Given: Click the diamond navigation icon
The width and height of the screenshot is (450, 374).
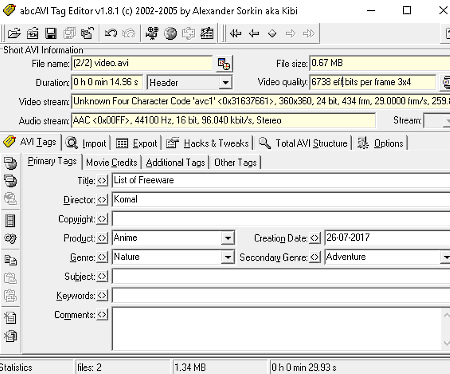Looking at the screenshot, I should (272, 33).
